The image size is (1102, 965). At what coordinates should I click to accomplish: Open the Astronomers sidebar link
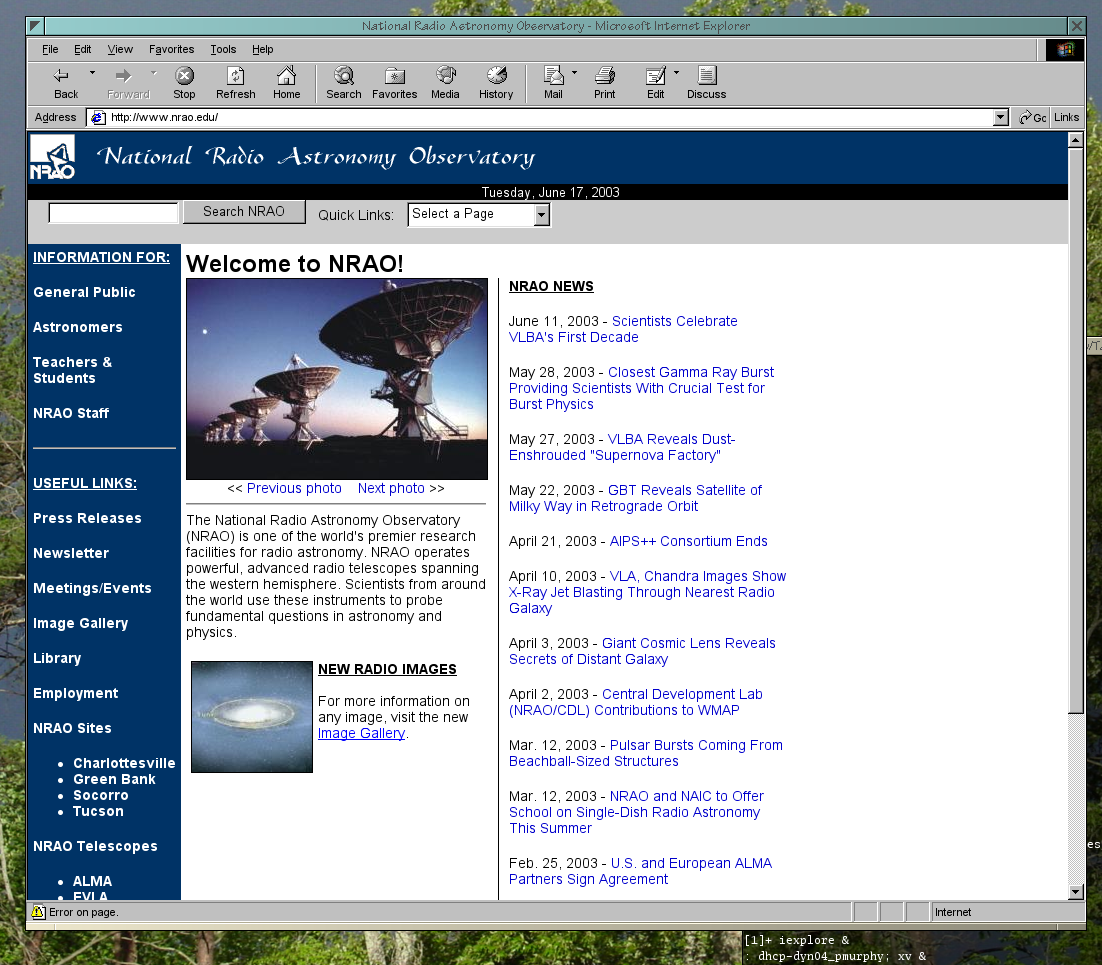[77, 328]
